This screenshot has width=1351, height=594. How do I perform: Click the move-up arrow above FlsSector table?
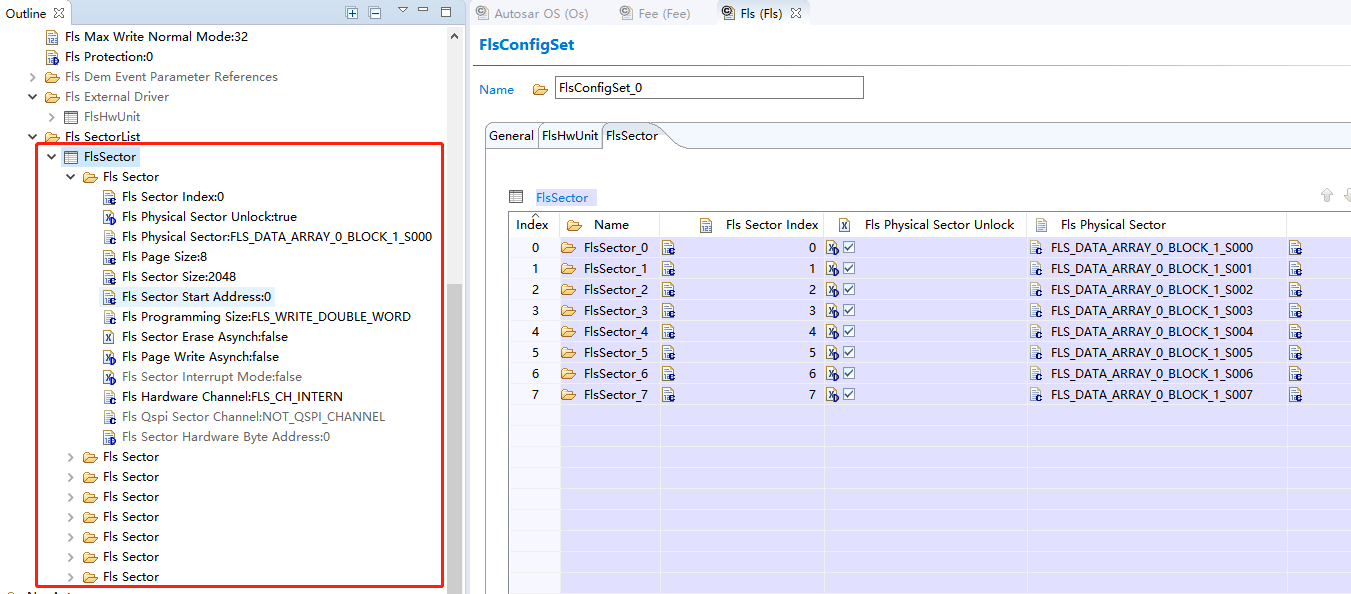tap(1327, 196)
